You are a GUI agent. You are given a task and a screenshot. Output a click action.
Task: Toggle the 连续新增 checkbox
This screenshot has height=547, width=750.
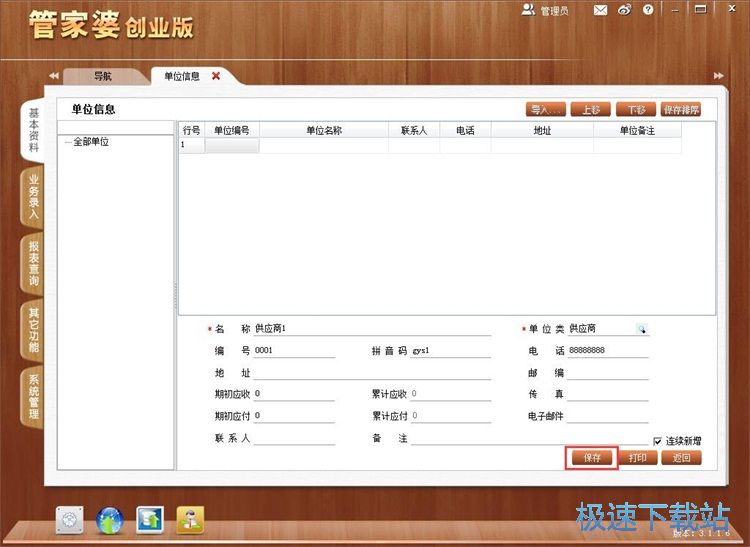(x=658, y=441)
